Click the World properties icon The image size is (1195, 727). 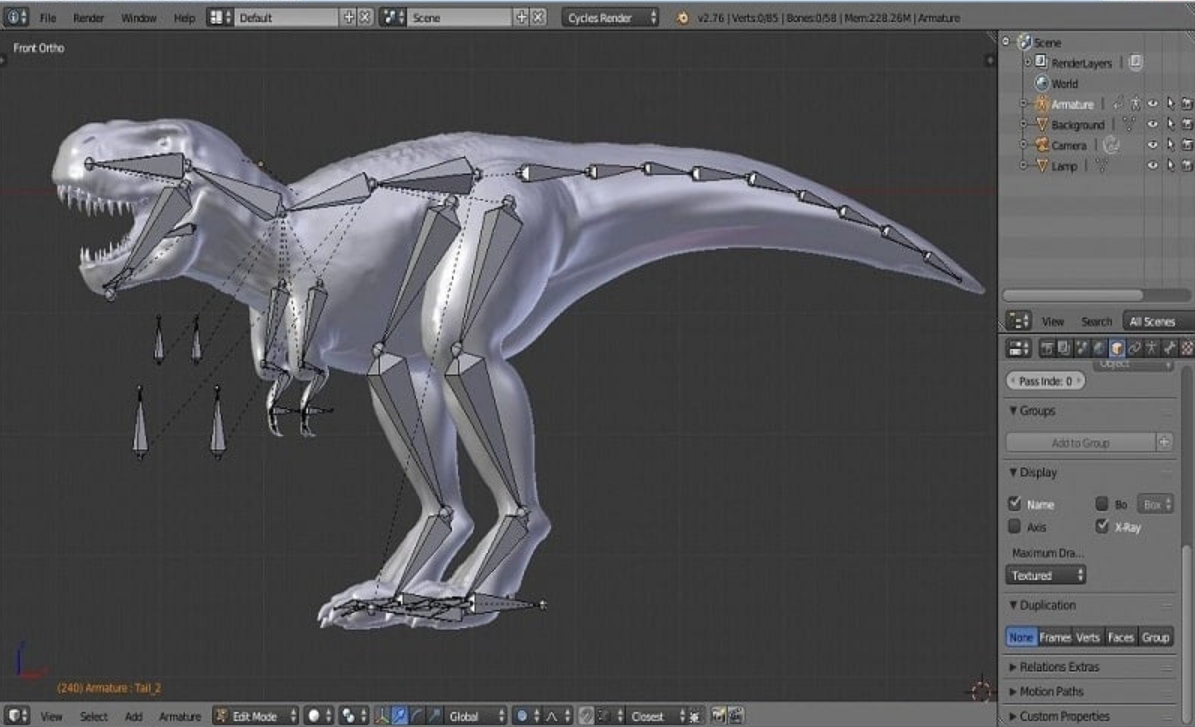1099,348
